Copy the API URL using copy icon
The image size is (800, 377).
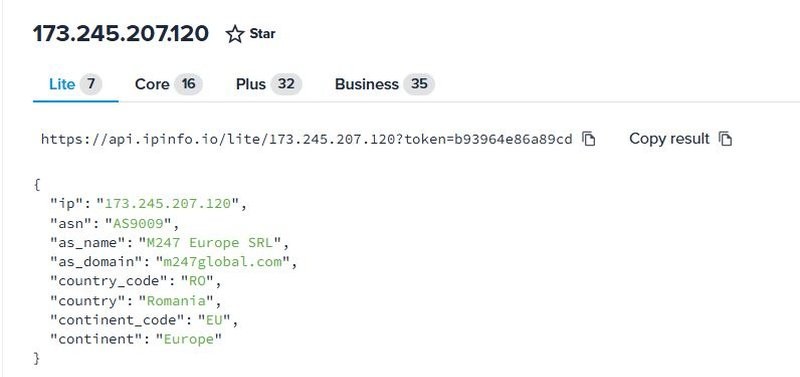589,139
